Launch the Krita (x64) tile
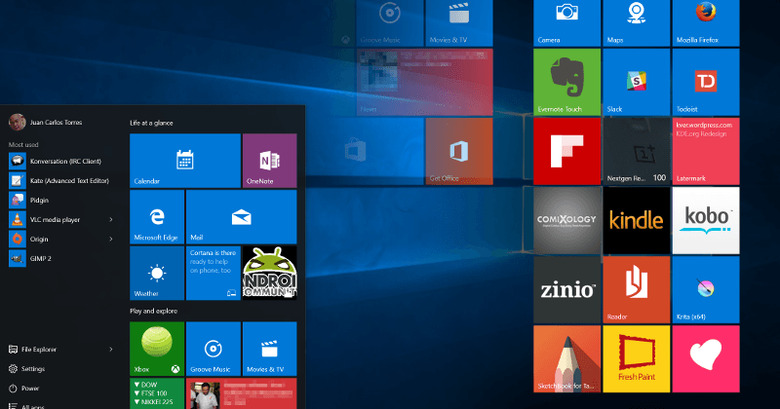This screenshot has height=409, width=780. 706,290
